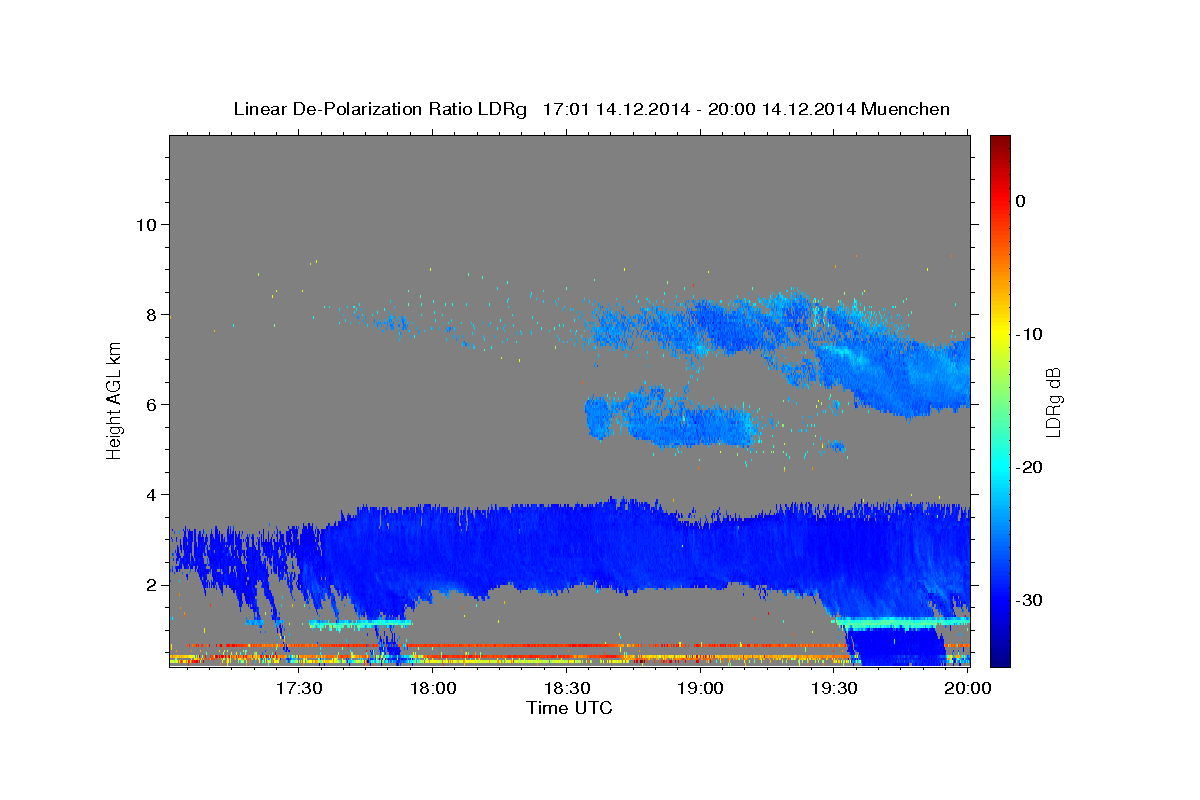1200x800 pixels.
Task: Click the cyan melting layer streak near 19:45
Action: point(900,622)
